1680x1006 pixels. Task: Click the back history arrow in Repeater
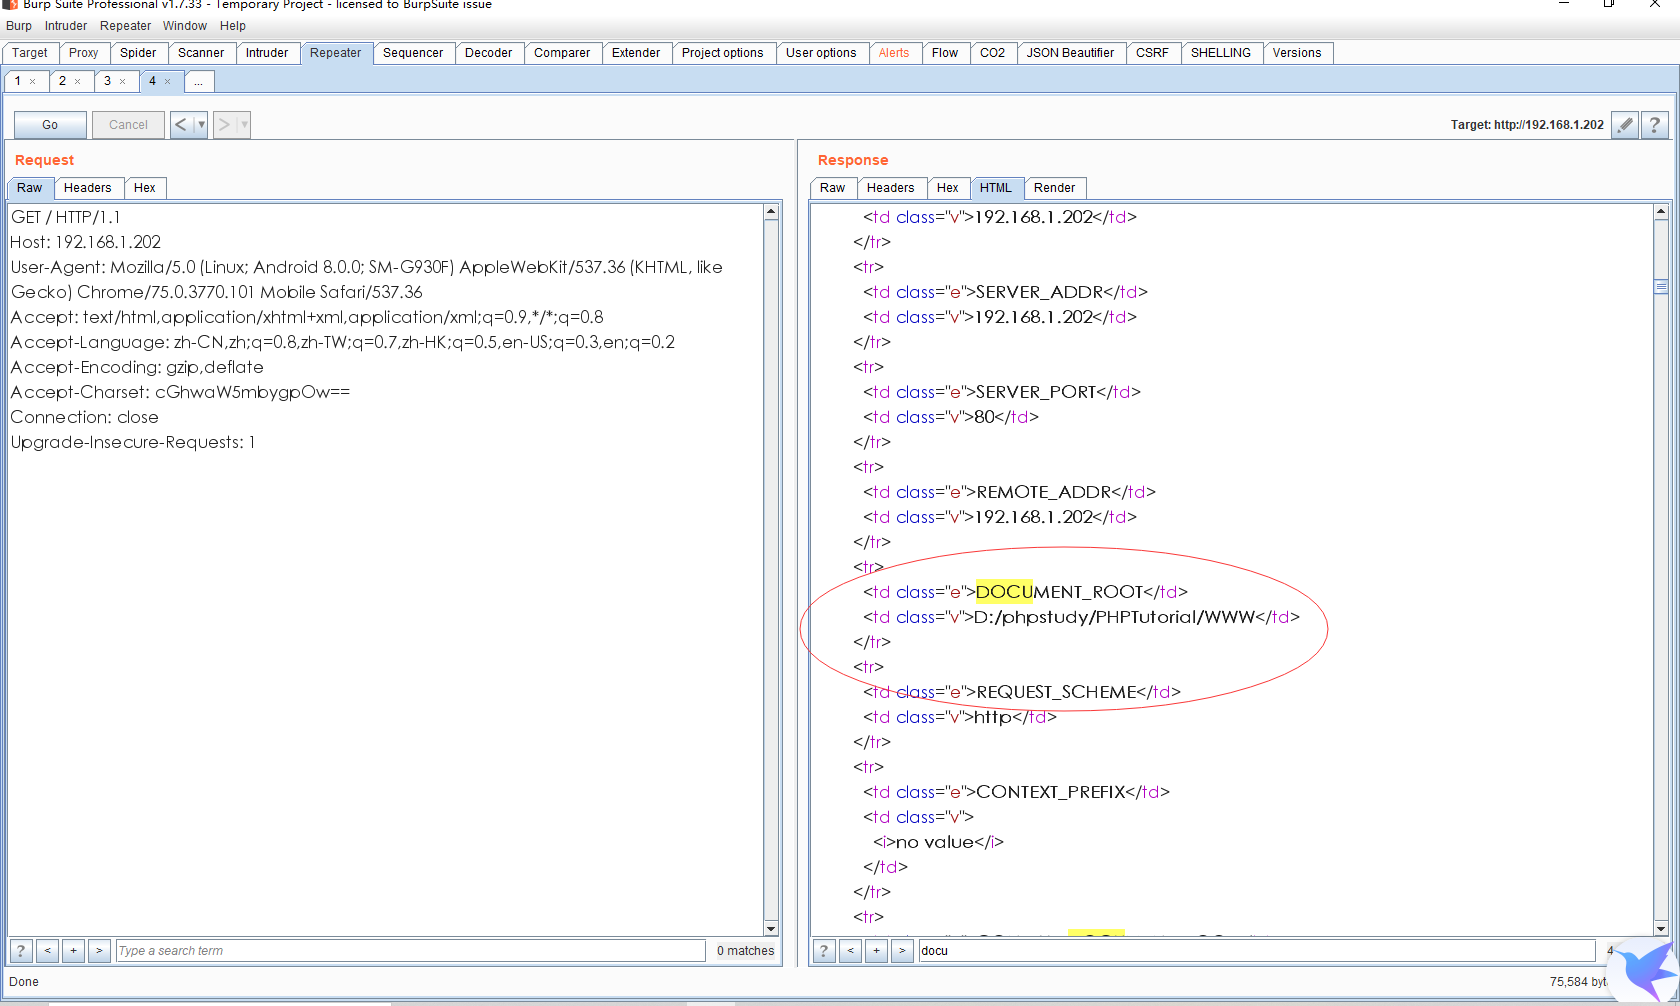pos(181,125)
